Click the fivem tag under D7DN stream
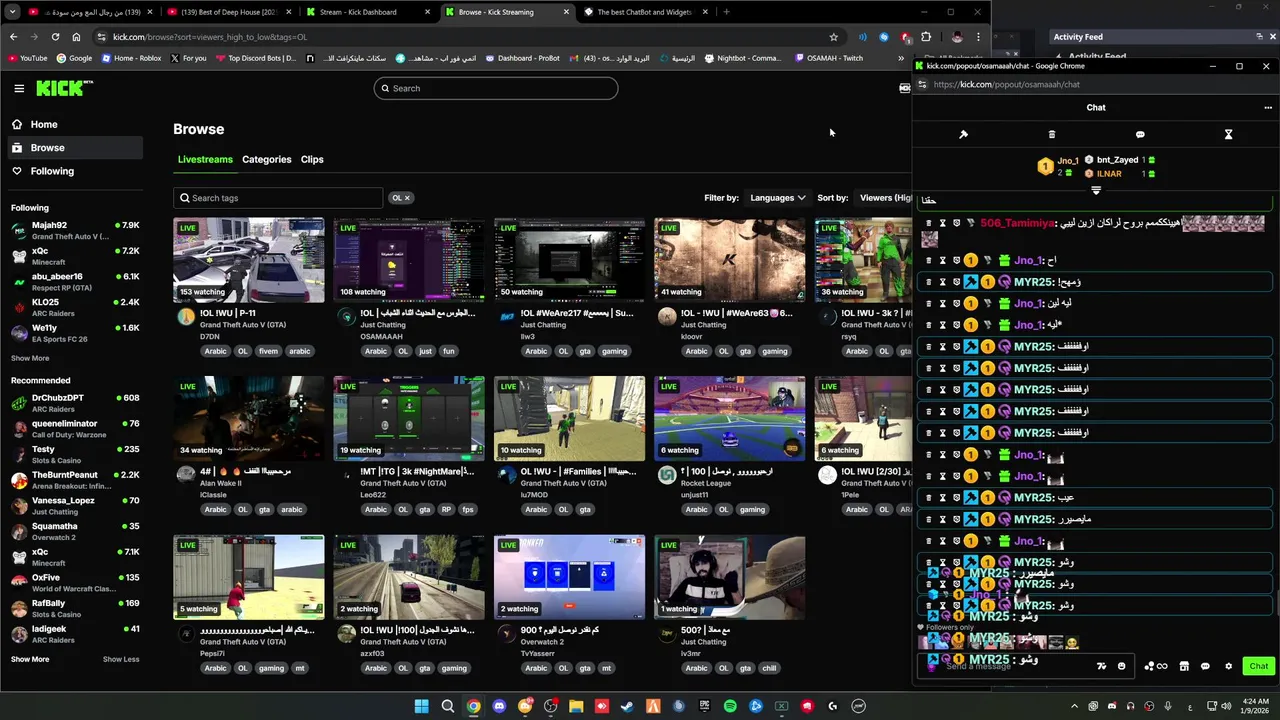Screen dimensions: 1280x720 [x=268, y=351]
